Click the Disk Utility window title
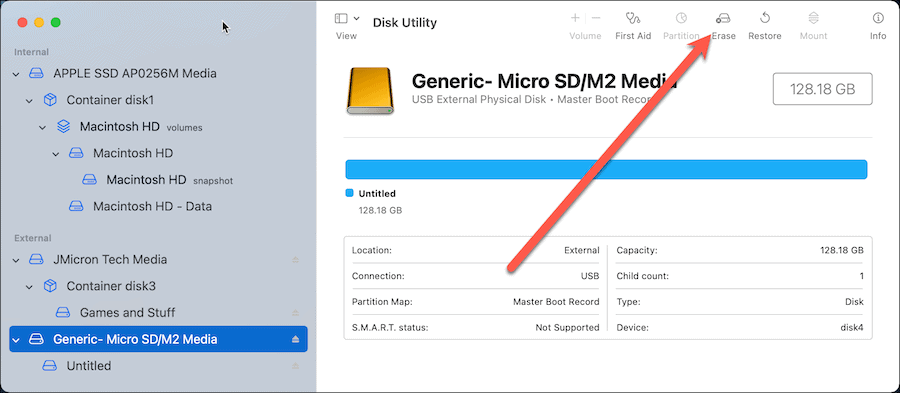The width and height of the screenshot is (900, 393). (405, 22)
